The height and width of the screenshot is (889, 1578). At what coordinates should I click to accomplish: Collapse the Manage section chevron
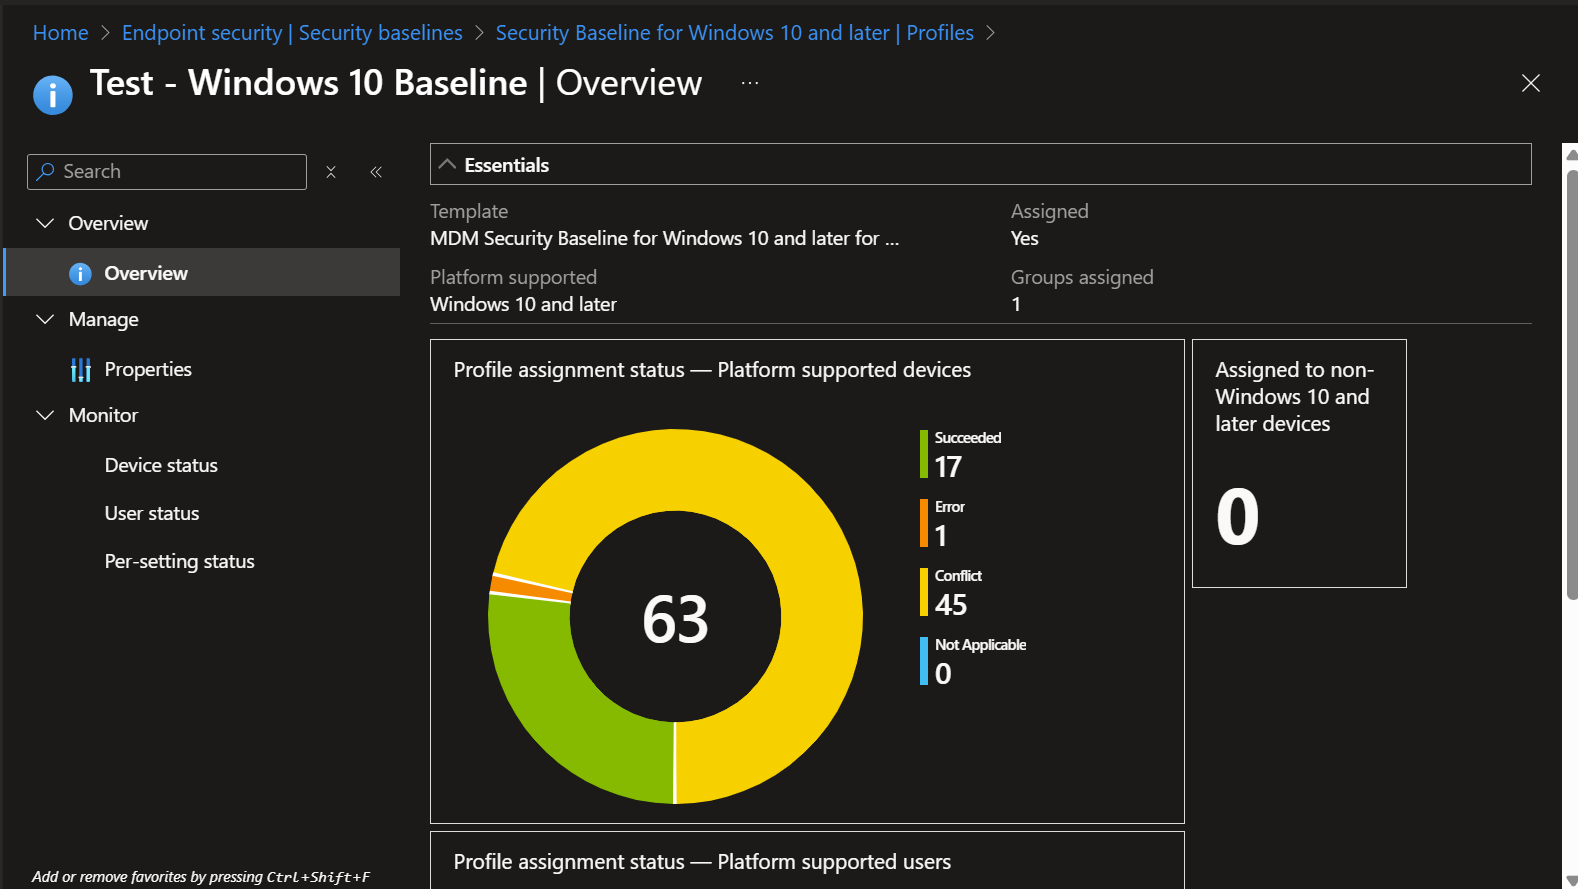click(x=45, y=319)
